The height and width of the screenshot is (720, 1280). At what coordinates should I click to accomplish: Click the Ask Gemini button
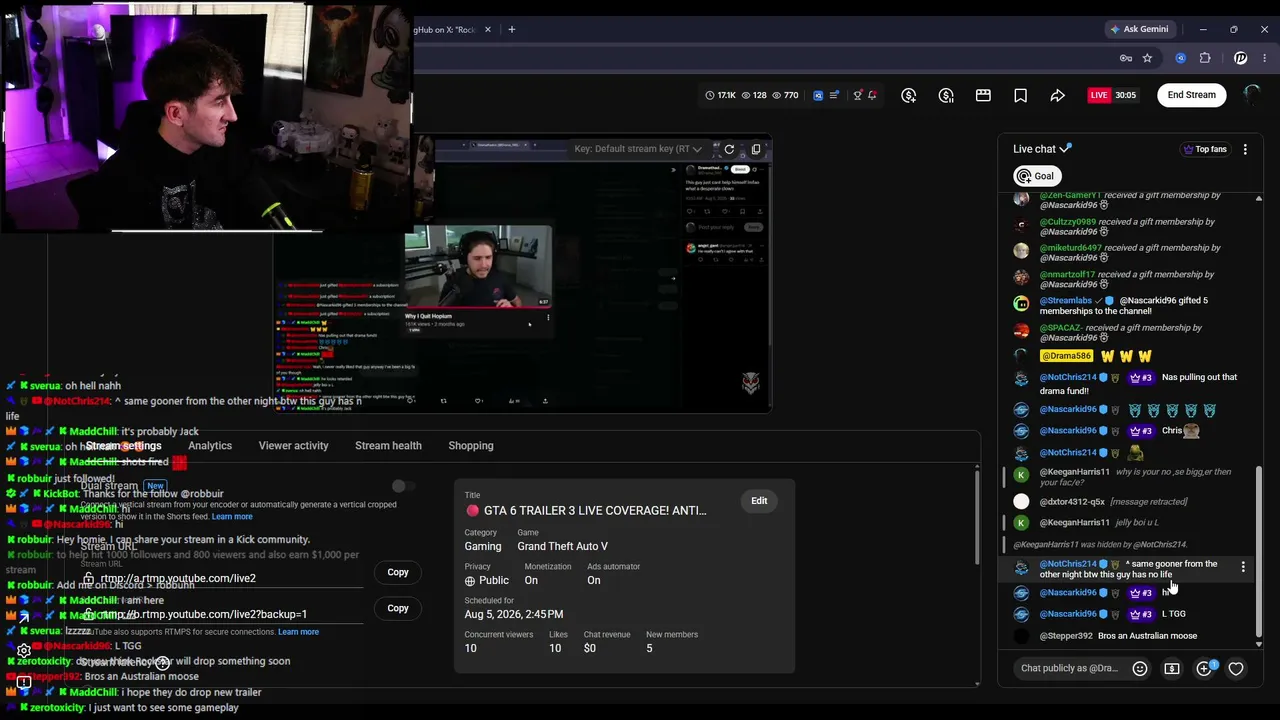(x=1139, y=29)
